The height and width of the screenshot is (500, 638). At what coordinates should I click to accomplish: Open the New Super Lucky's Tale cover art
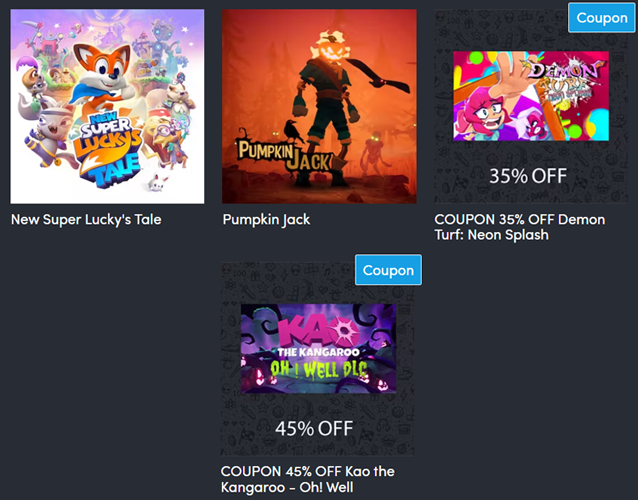(107, 106)
